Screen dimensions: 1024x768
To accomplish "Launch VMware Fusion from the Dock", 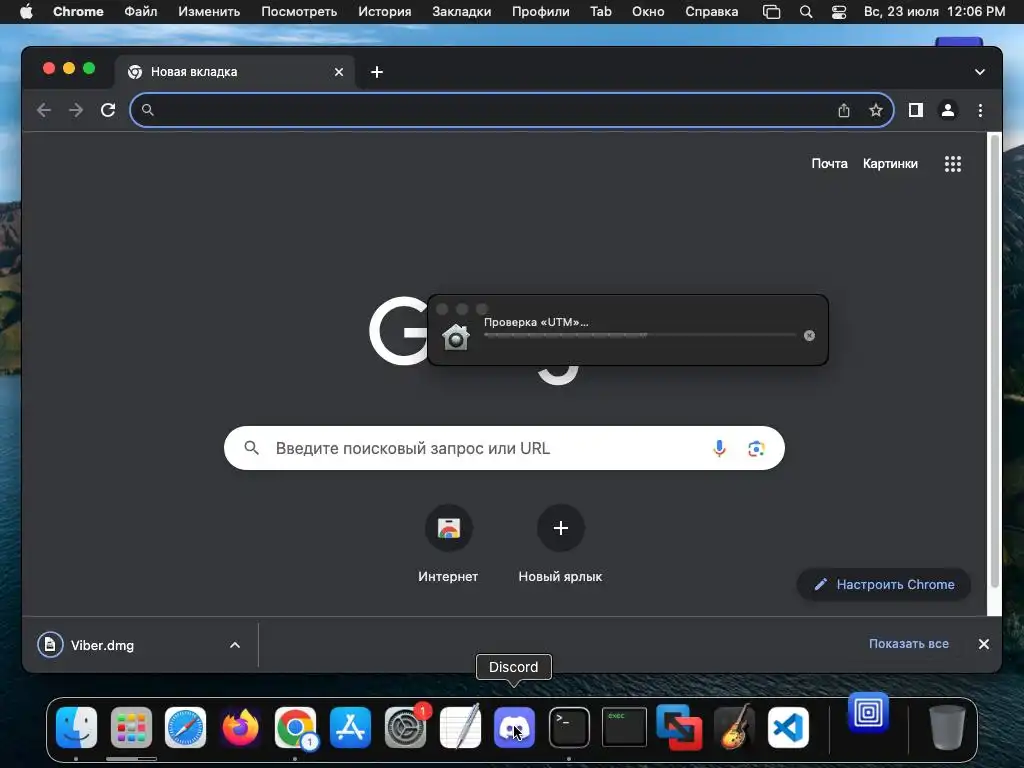I will point(679,728).
